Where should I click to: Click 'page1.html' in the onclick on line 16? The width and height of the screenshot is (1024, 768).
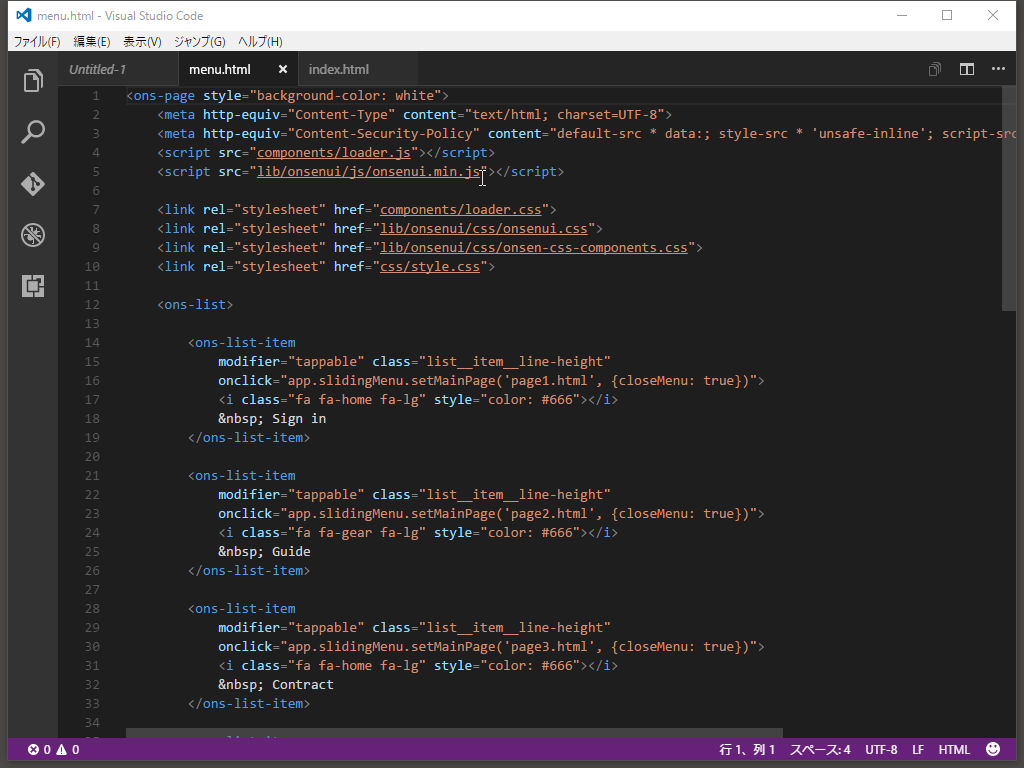pyautogui.click(x=549, y=380)
